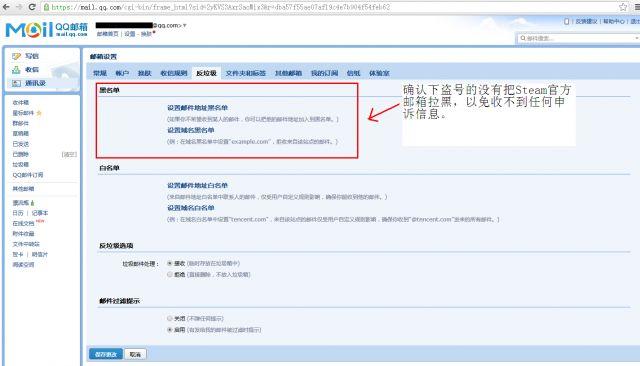Open QQ邮件订阅 in sidebar

28,175
